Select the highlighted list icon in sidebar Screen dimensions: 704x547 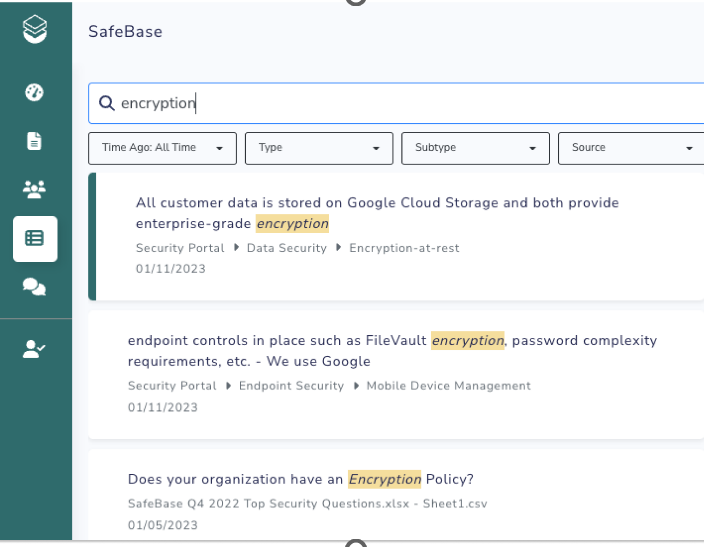tap(35, 239)
